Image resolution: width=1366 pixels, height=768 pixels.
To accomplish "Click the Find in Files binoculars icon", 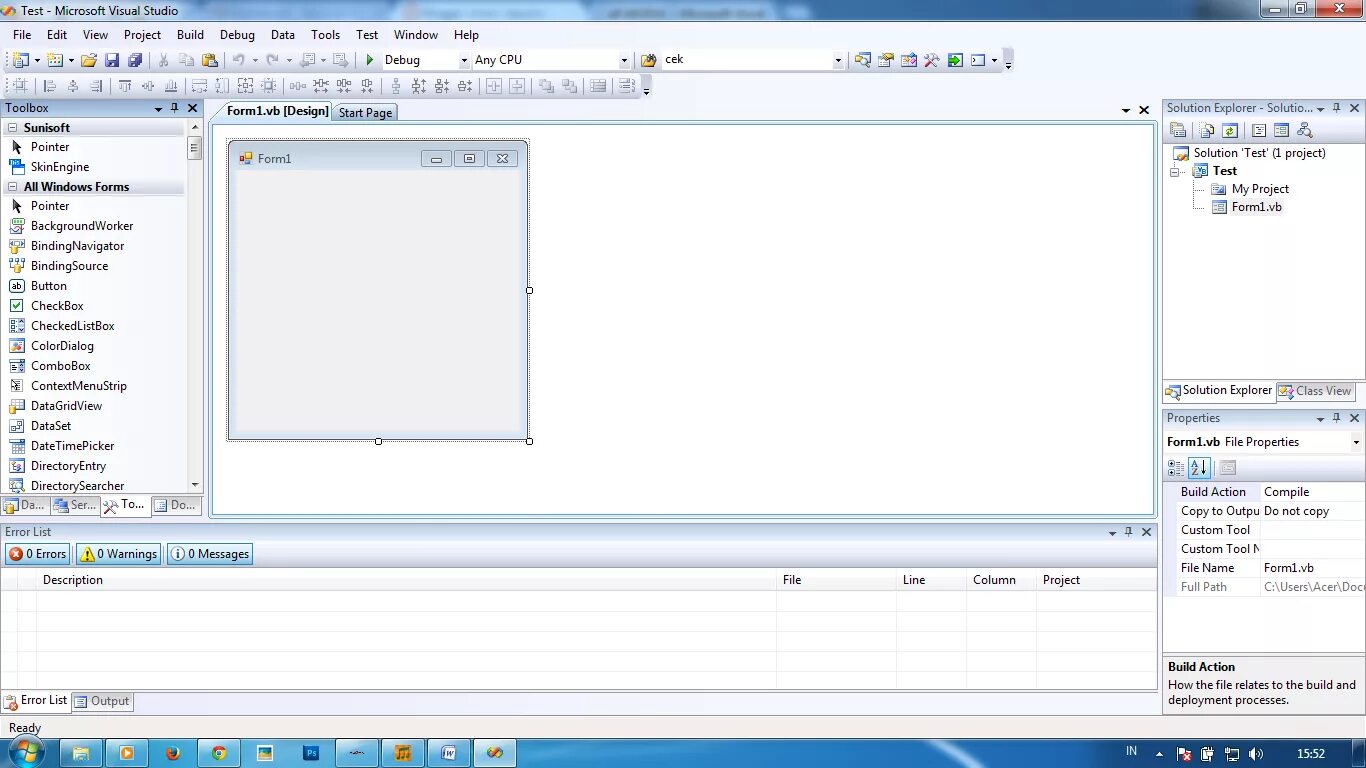I will pyautogui.click(x=648, y=60).
